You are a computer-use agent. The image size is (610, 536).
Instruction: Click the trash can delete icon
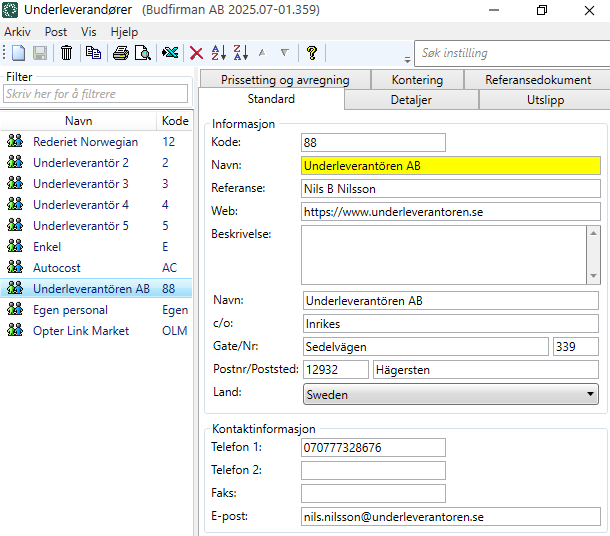(67, 53)
